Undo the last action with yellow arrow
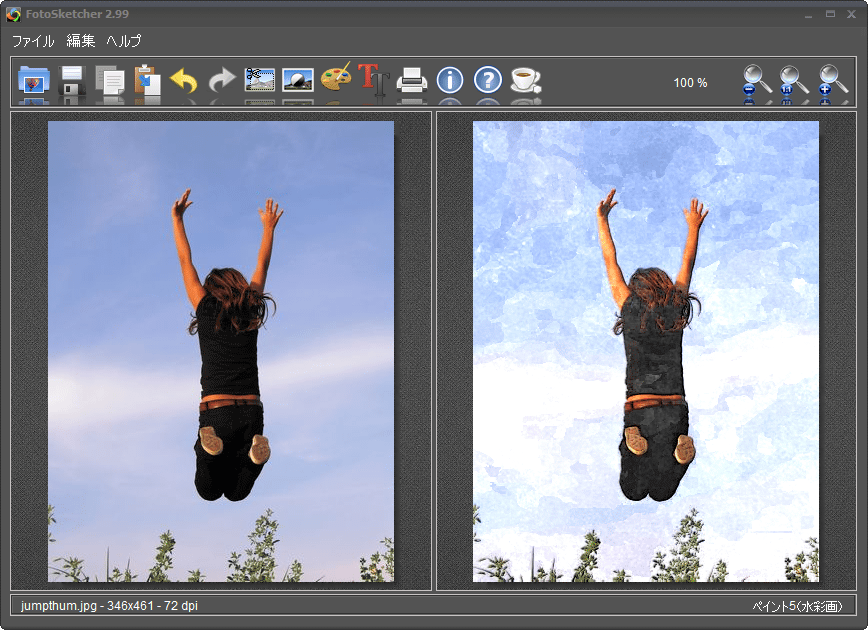 (184, 81)
